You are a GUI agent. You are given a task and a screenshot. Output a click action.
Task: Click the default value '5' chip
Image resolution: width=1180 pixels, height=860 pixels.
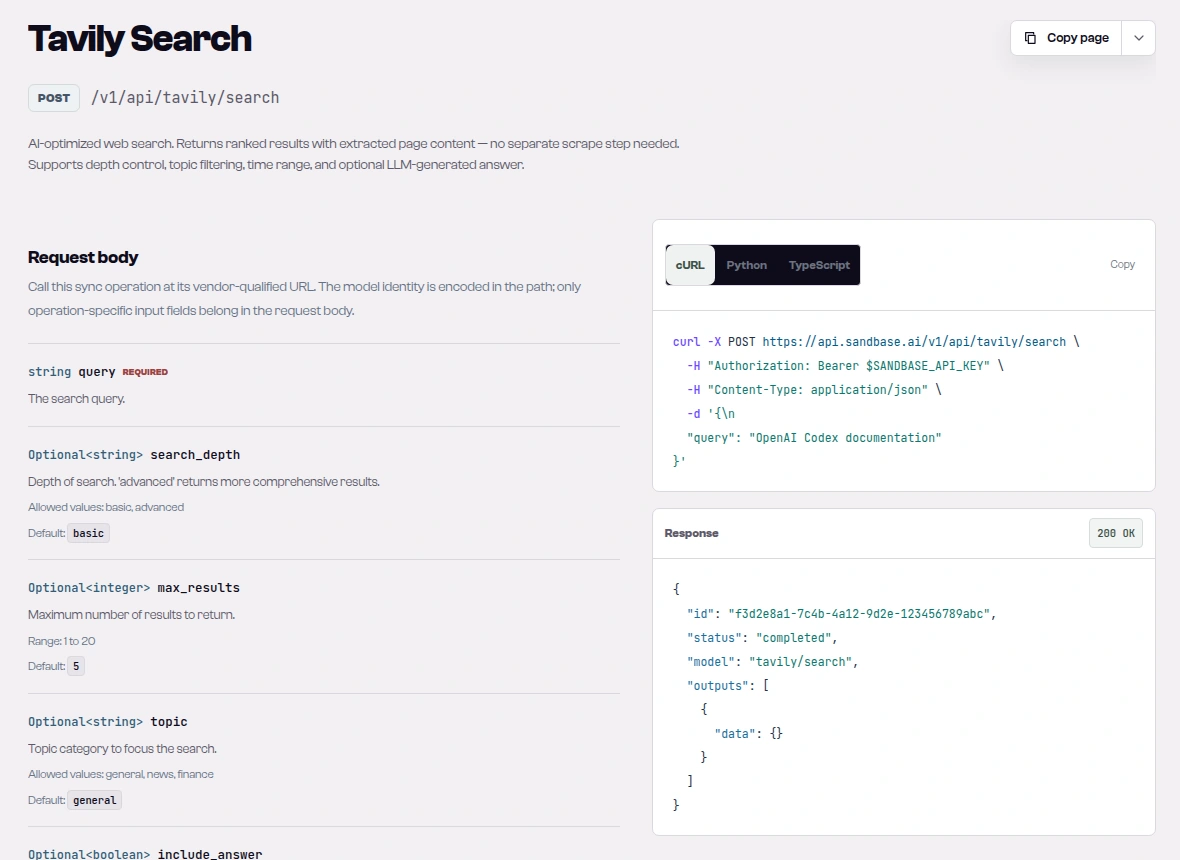coord(76,667)
